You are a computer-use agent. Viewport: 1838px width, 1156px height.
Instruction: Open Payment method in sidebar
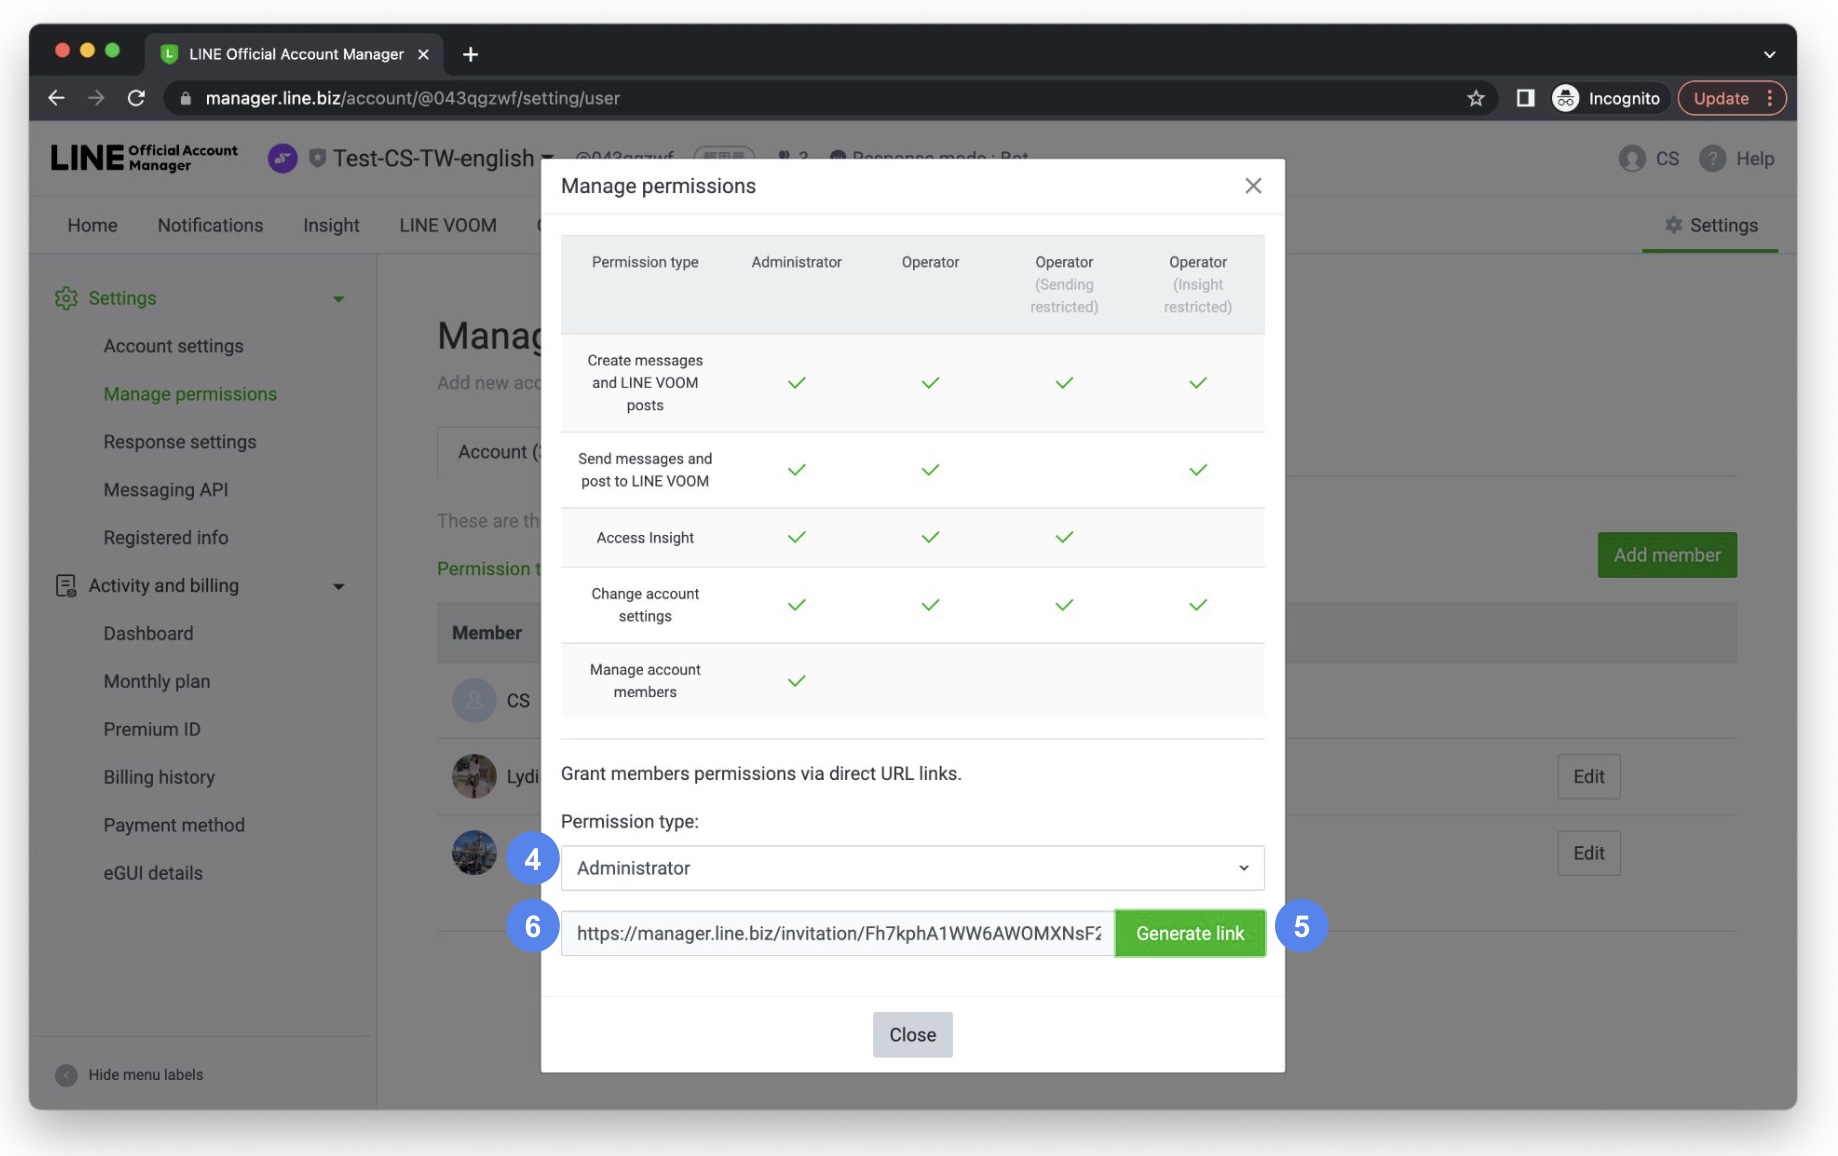click(x=174, y=825)
